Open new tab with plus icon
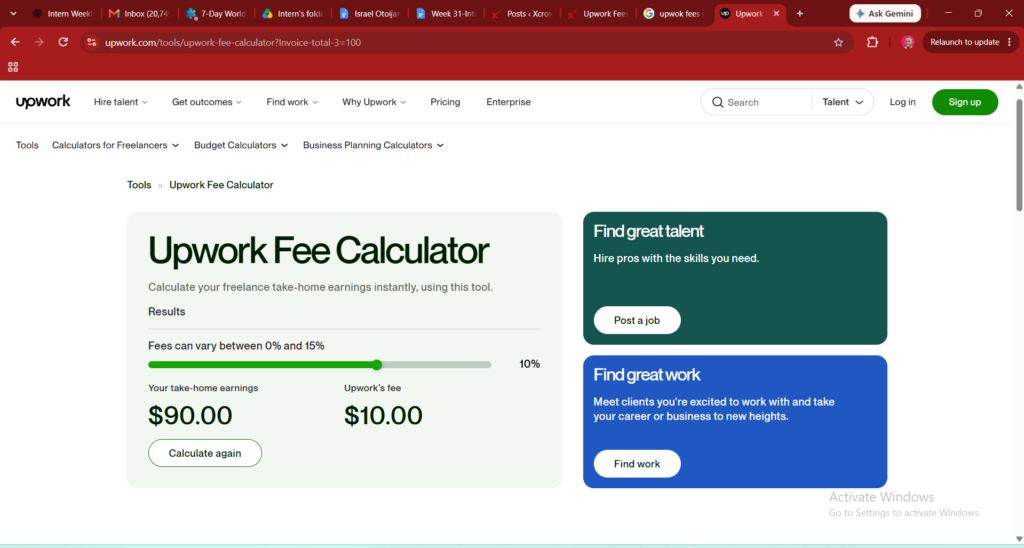The image size is (1024, 548). (799, 13)
